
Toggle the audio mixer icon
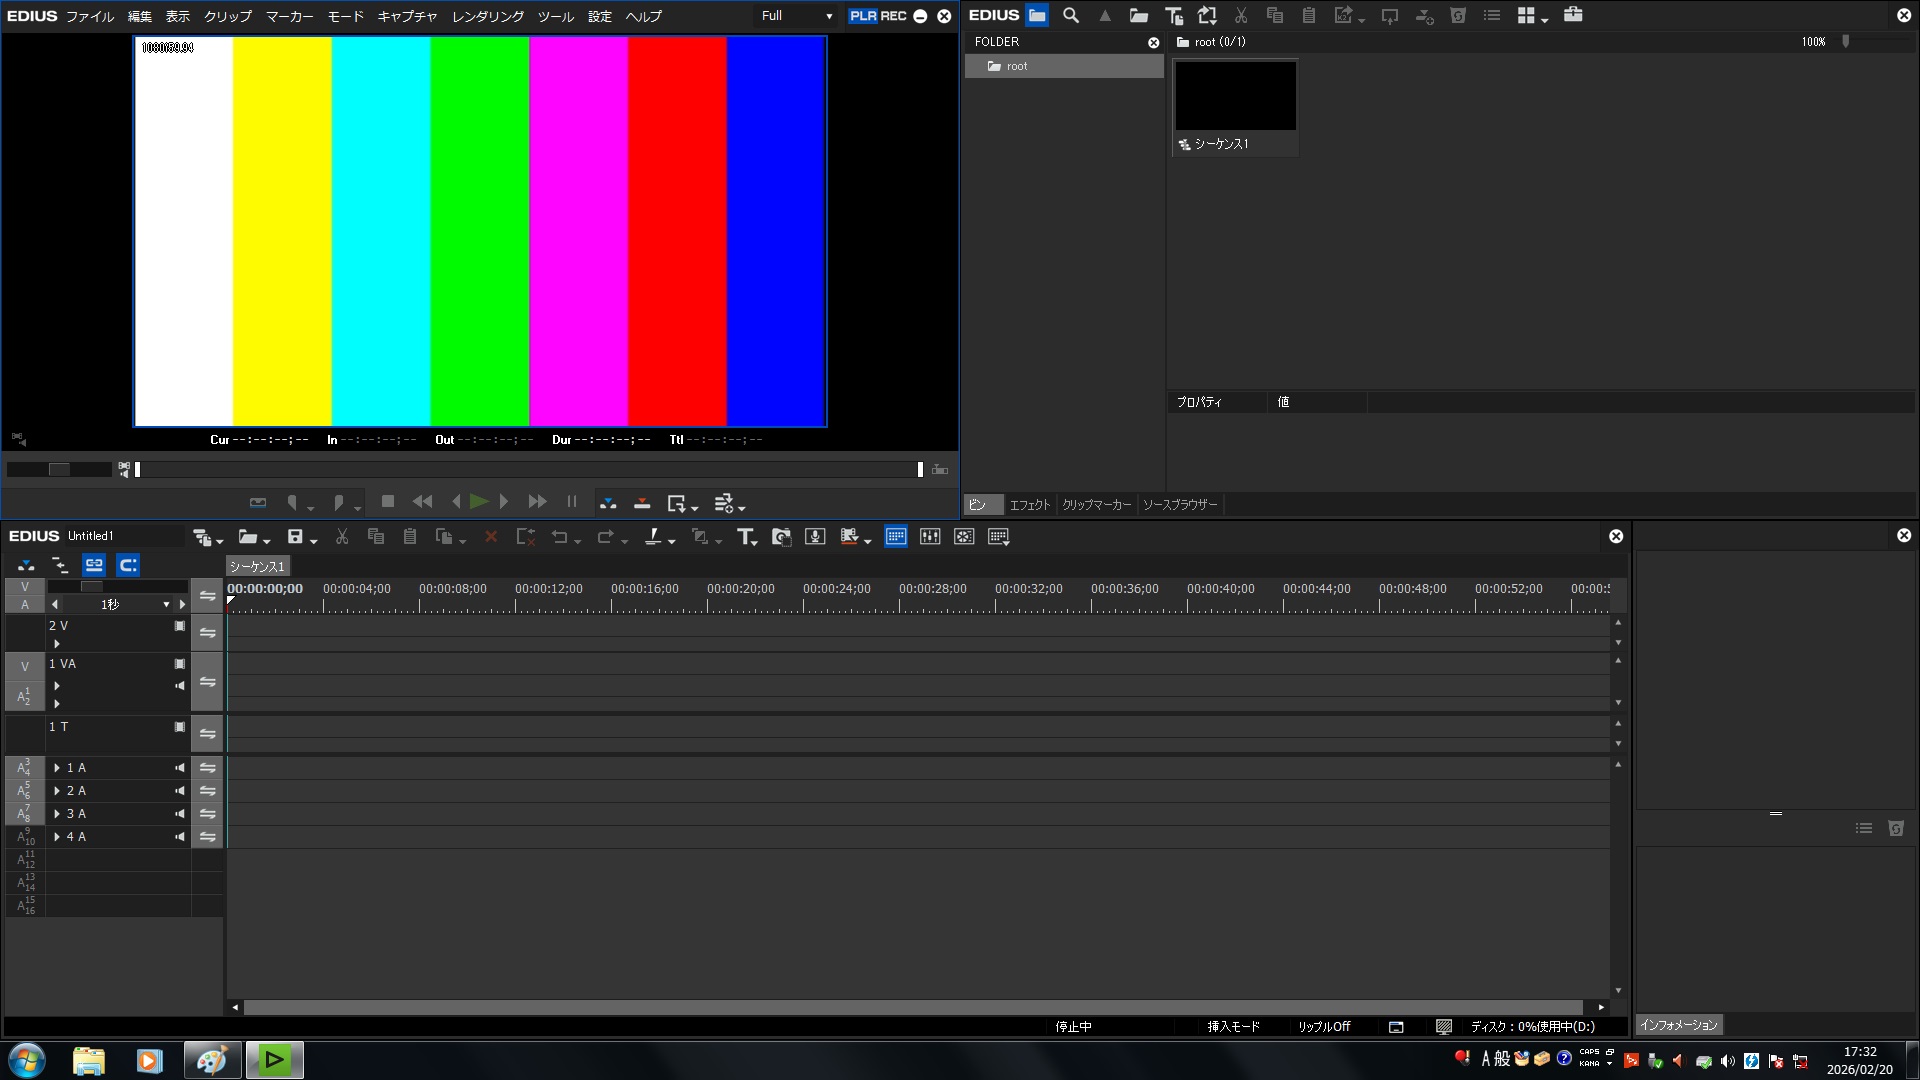point(930,537)
